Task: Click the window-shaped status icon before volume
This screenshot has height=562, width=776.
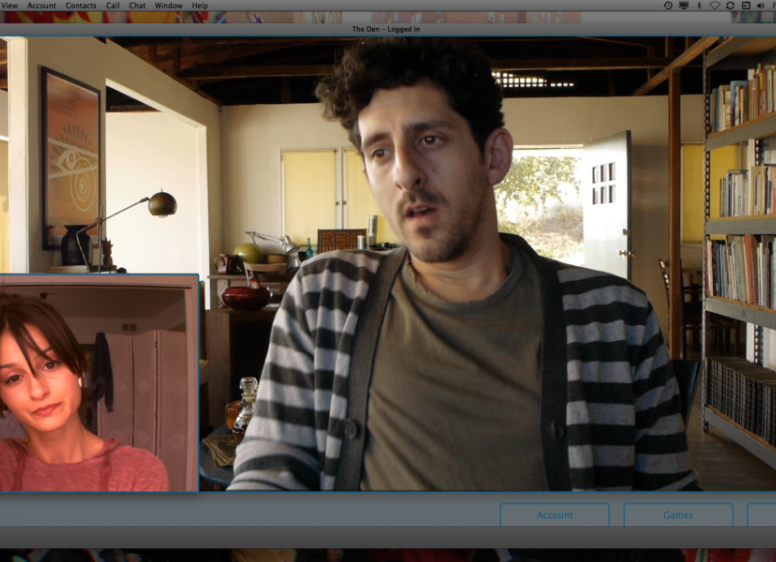Action: click(746, 5)
